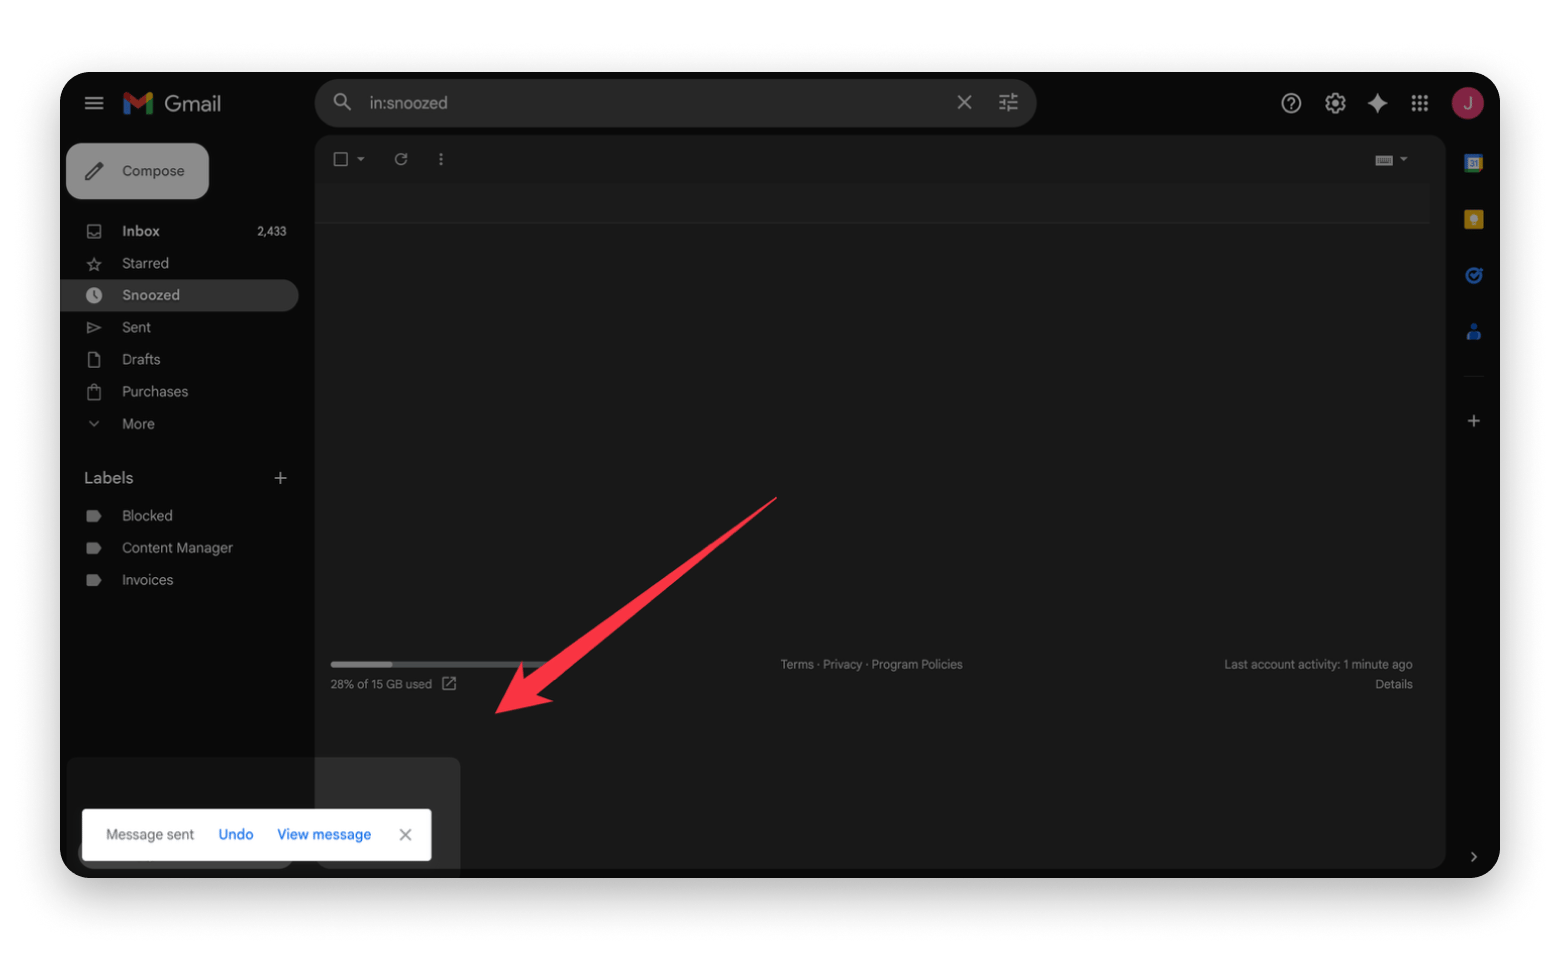Viewport: 1560px width, 958px height.
Task: Open the Drafts folder
Action: (141, 359)
